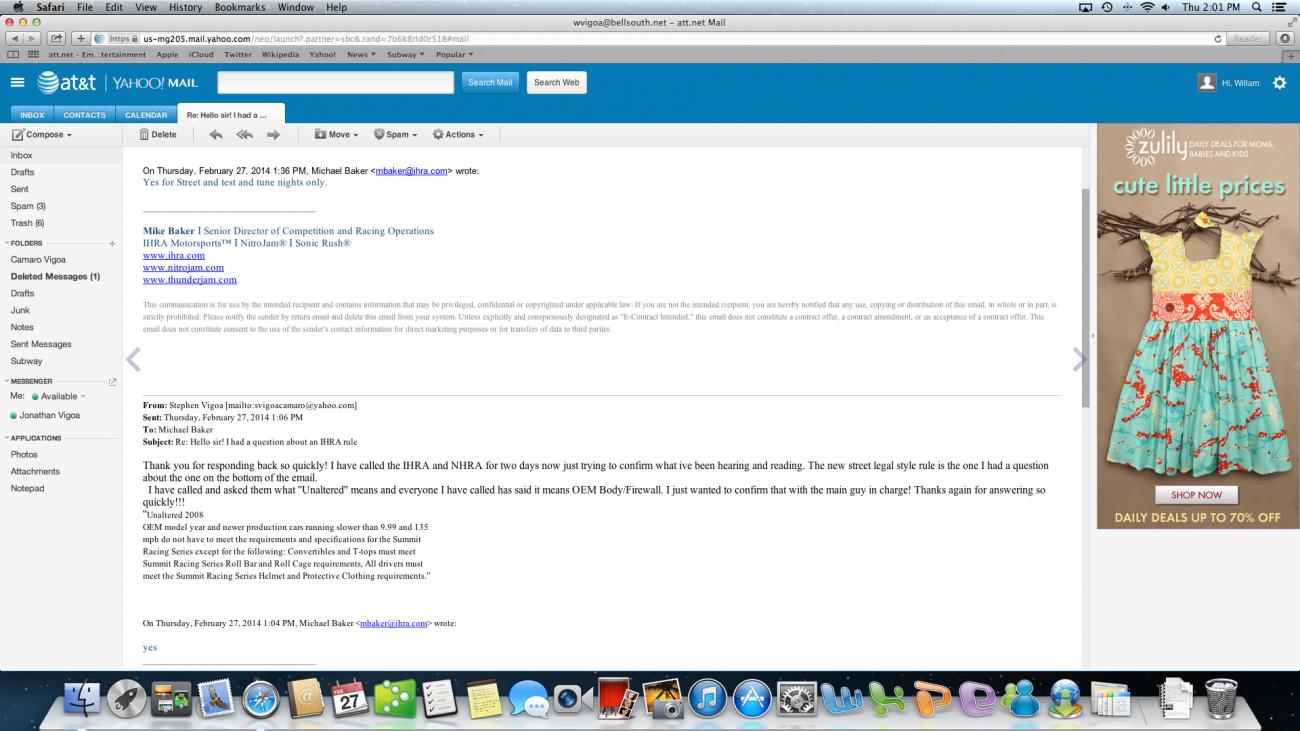Open the www.nitrojam.com link
Image resolution: width=1300 pixels, height=731 pixels.
coord(183,268)
